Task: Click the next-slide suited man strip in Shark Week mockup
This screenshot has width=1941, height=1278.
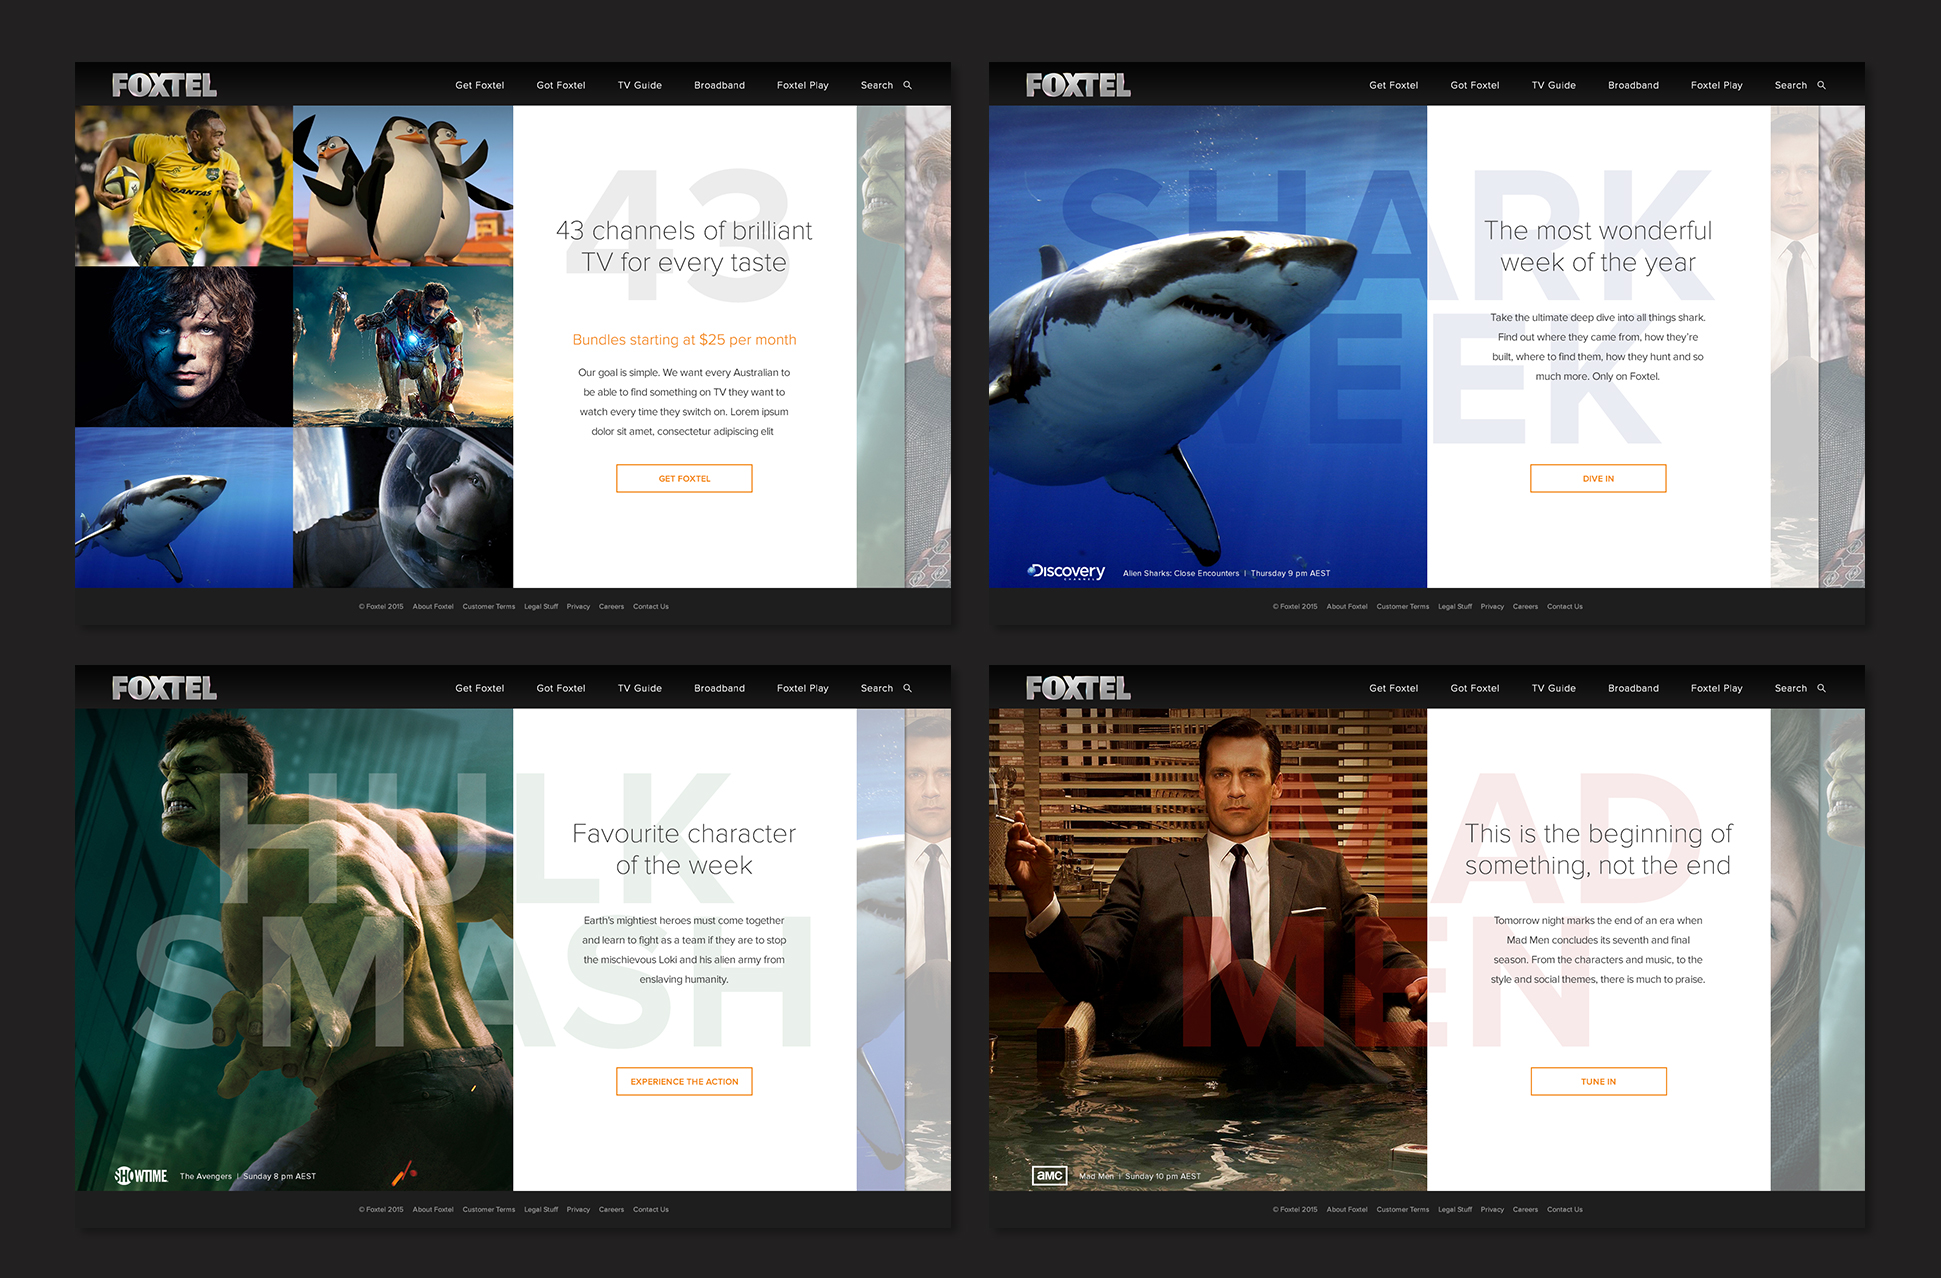Action: 1795,346
